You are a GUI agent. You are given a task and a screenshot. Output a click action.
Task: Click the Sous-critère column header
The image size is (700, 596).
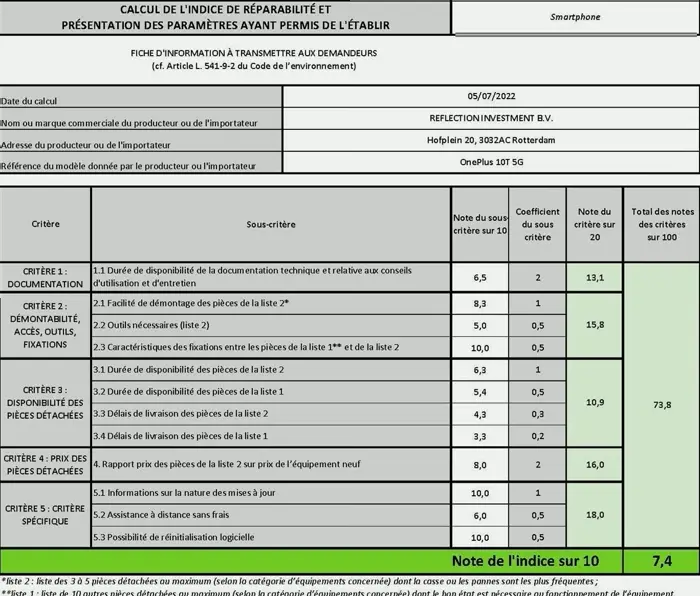270,224
